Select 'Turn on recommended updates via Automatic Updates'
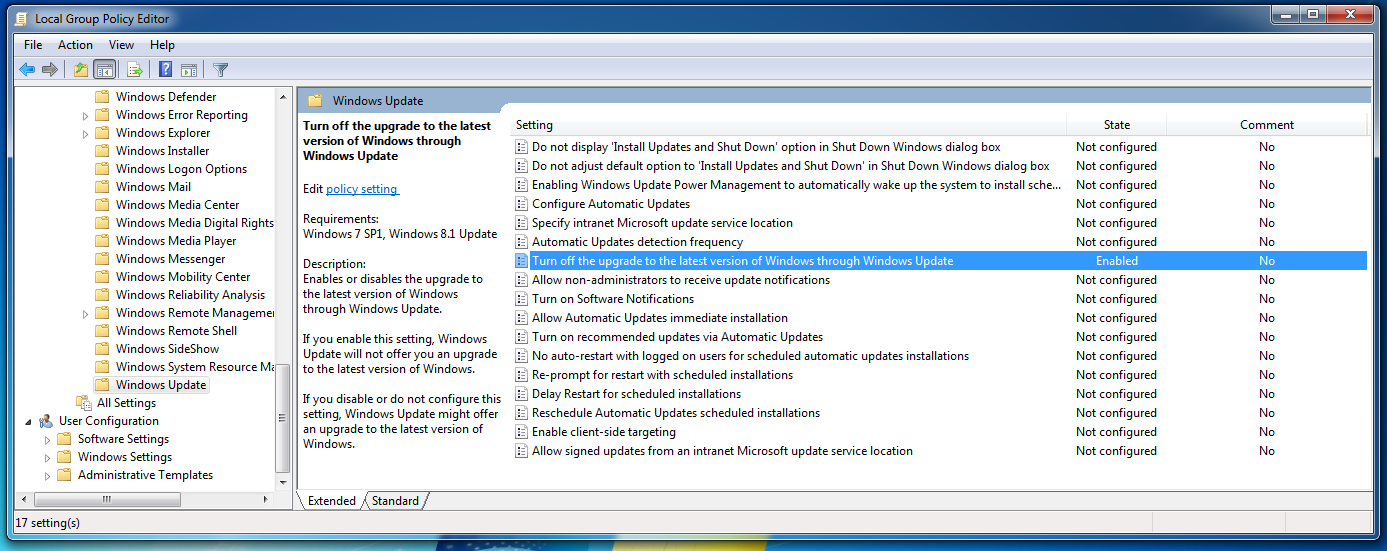The height and width of the screenshot is (551, 1387). pos(677,337)
